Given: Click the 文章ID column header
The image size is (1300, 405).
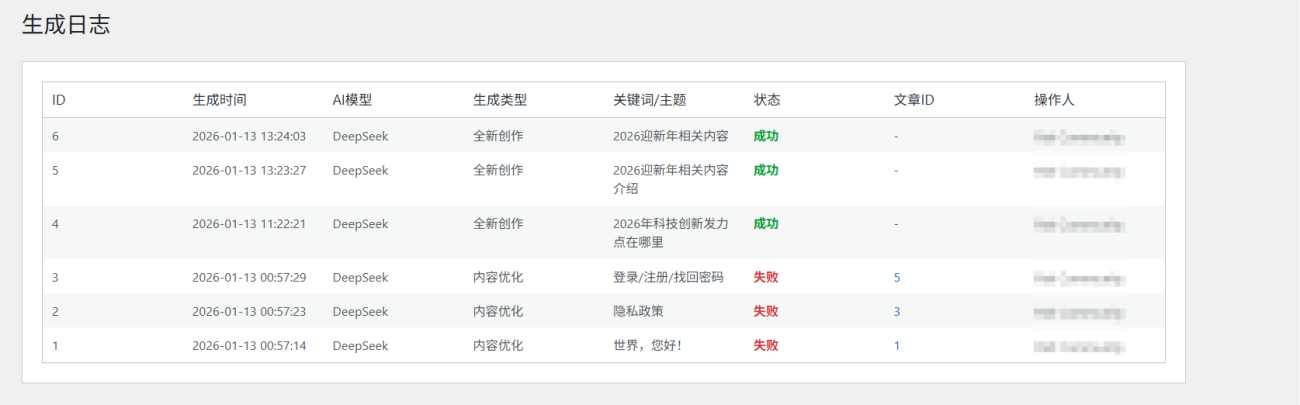Looking at the screenshot, I should point(914,100).
